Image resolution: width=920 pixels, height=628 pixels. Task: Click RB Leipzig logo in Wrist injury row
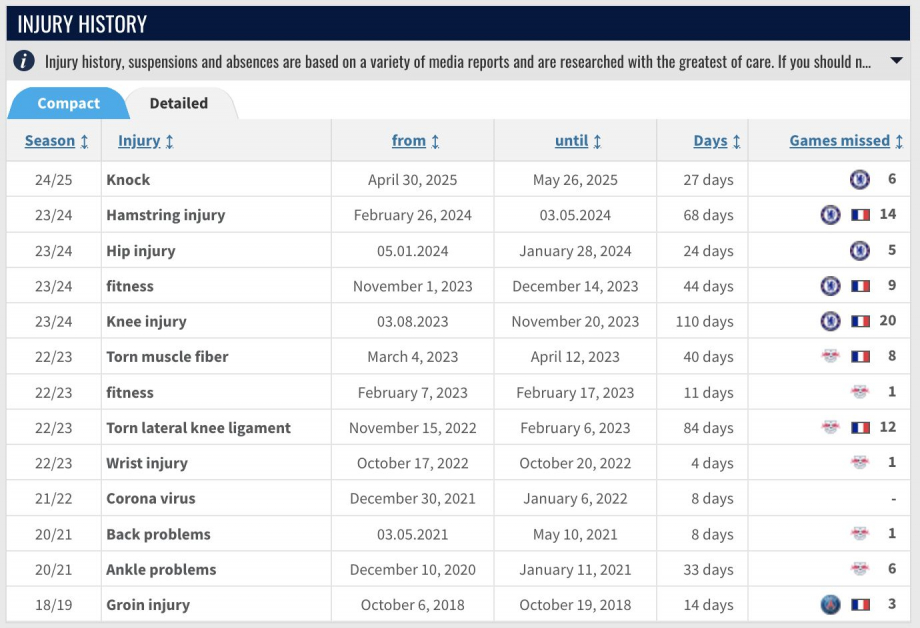click(x=859, y=463)
